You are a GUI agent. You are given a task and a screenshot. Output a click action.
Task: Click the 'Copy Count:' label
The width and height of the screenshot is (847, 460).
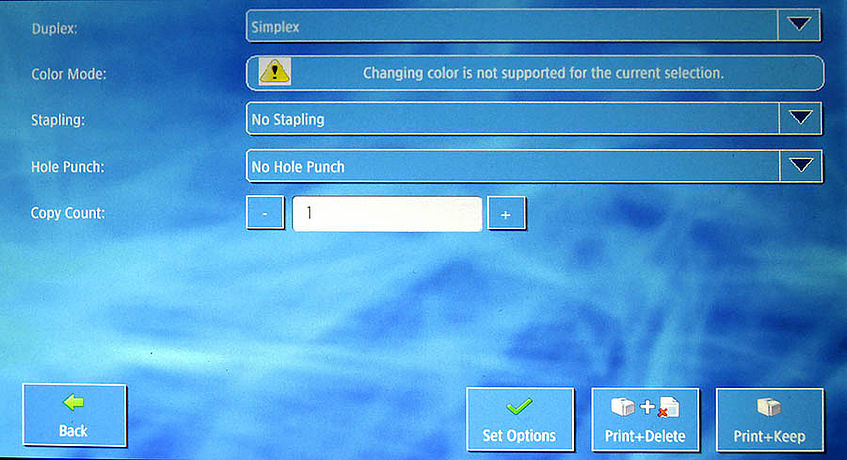point(68,213)
